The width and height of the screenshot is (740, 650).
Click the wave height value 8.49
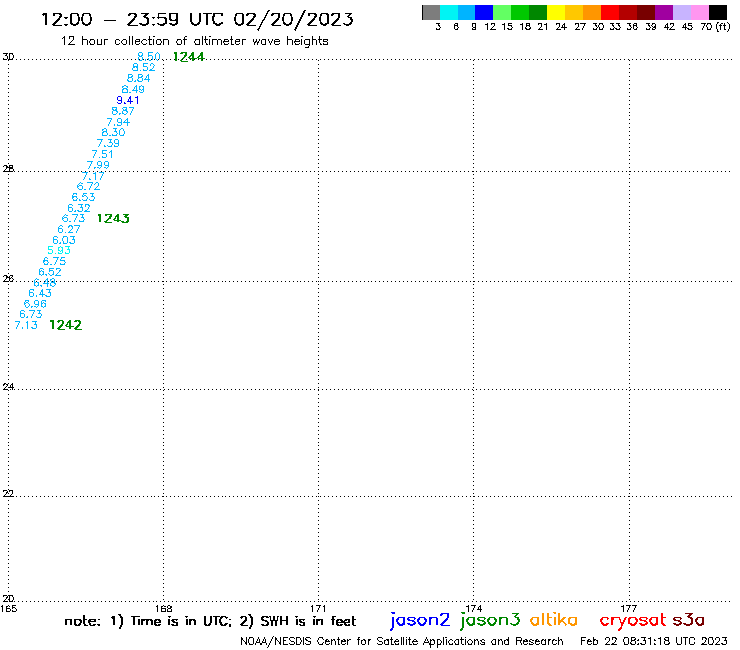[133, 89]
